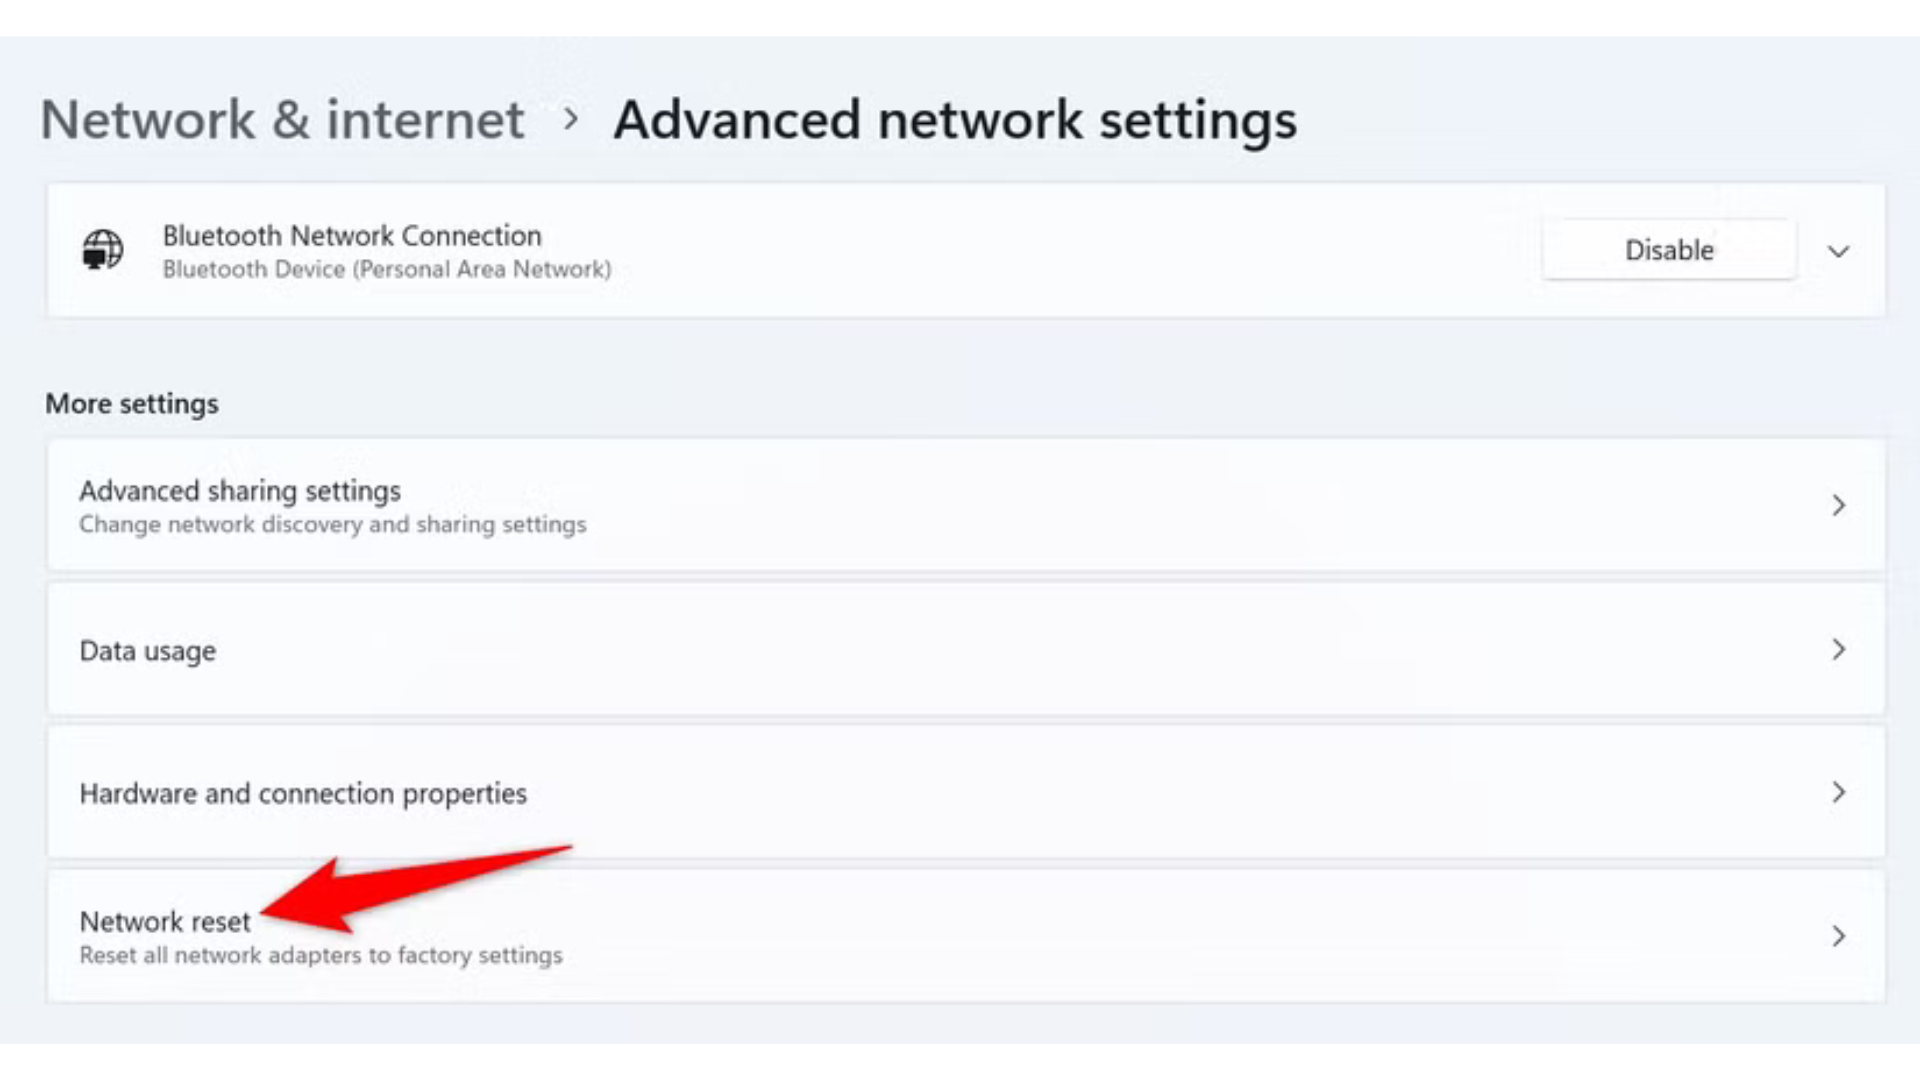Click the More settings heading
1920x1080 pixels.
click(132, 404)
